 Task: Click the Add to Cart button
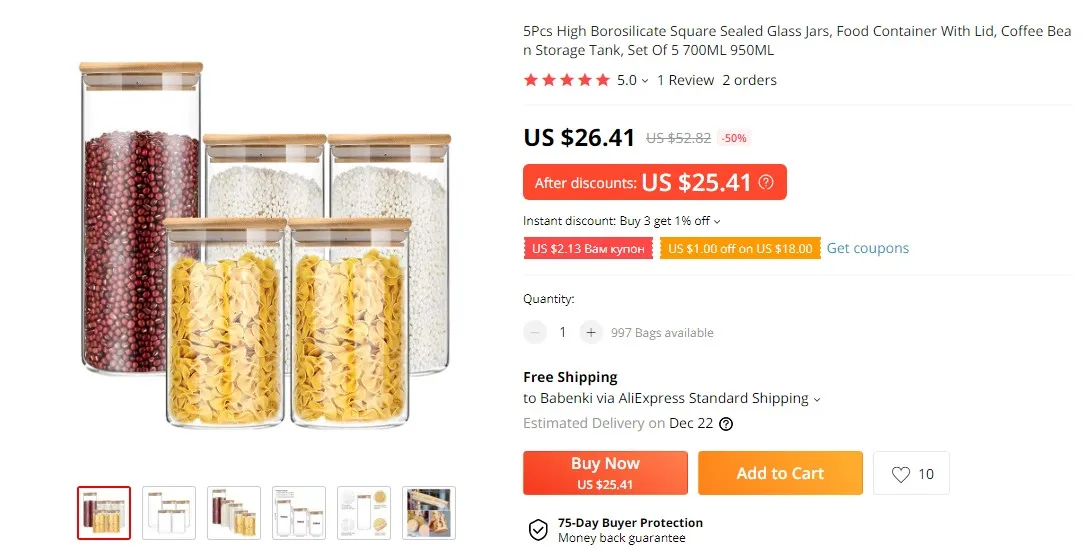click(780, 473)
